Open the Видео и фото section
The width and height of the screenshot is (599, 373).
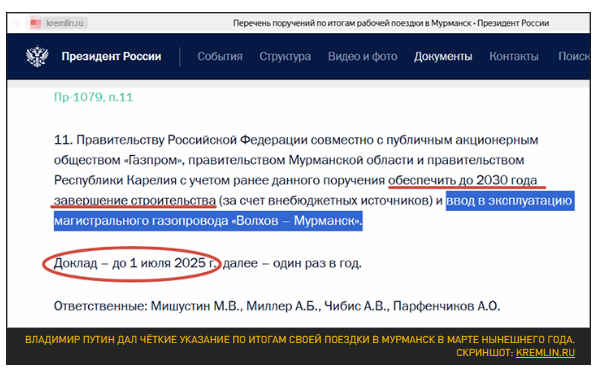click(363, 57)
